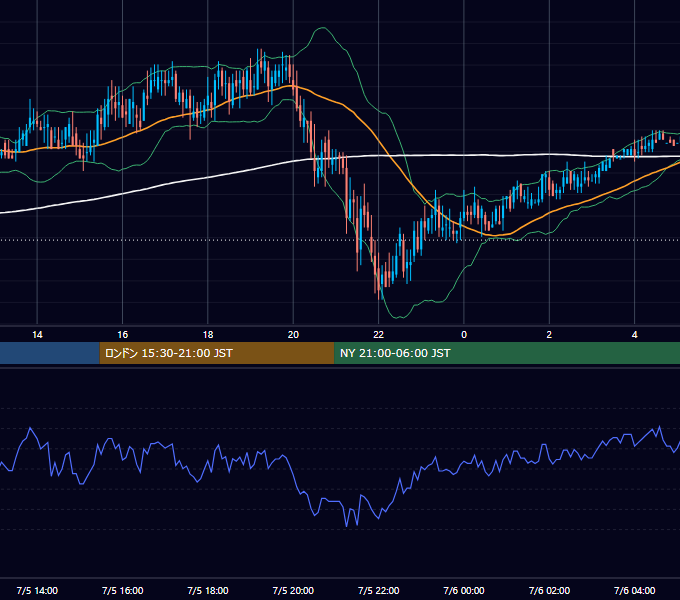Click the 0 hour label on the price chart axis
The image size is (680, 600).
464,334
